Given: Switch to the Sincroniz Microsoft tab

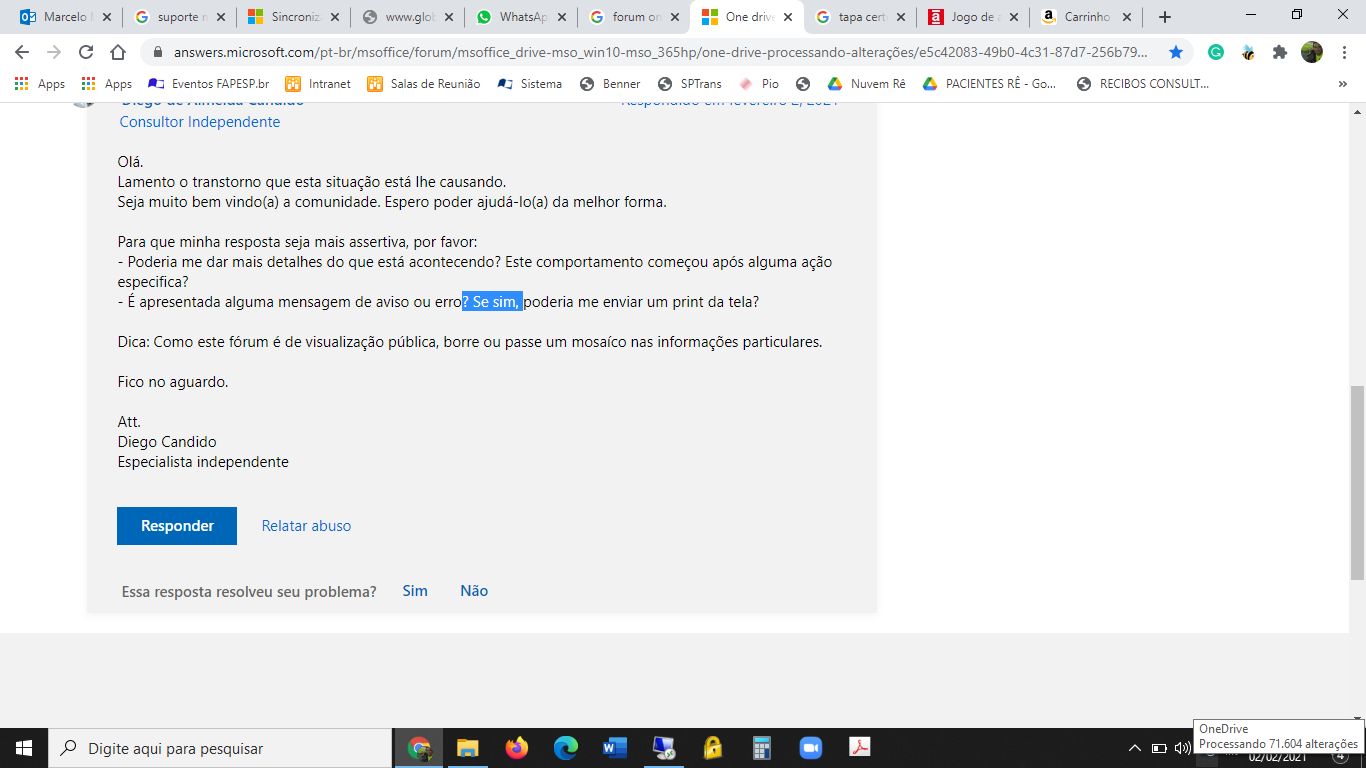Looking at the screenshot, I should (294, 17).
